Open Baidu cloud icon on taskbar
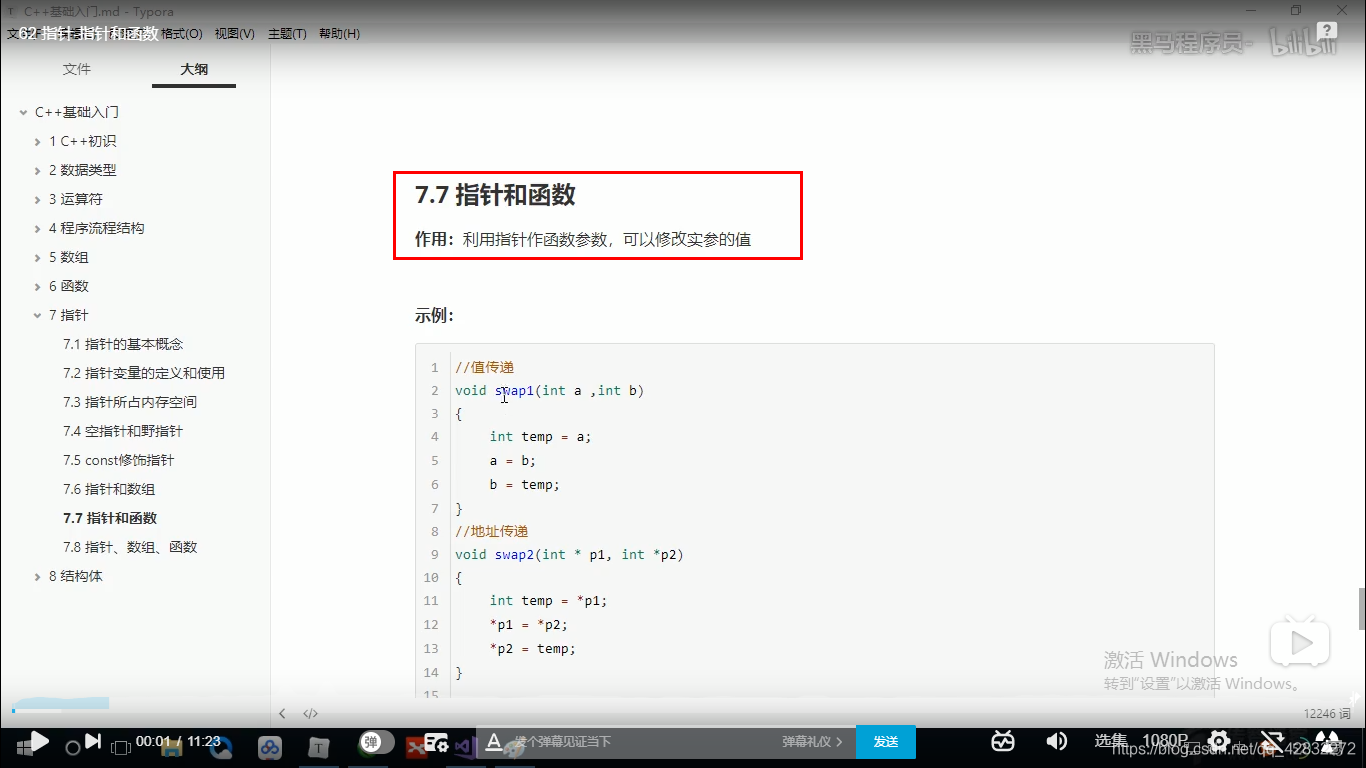 tap(269, 747)
